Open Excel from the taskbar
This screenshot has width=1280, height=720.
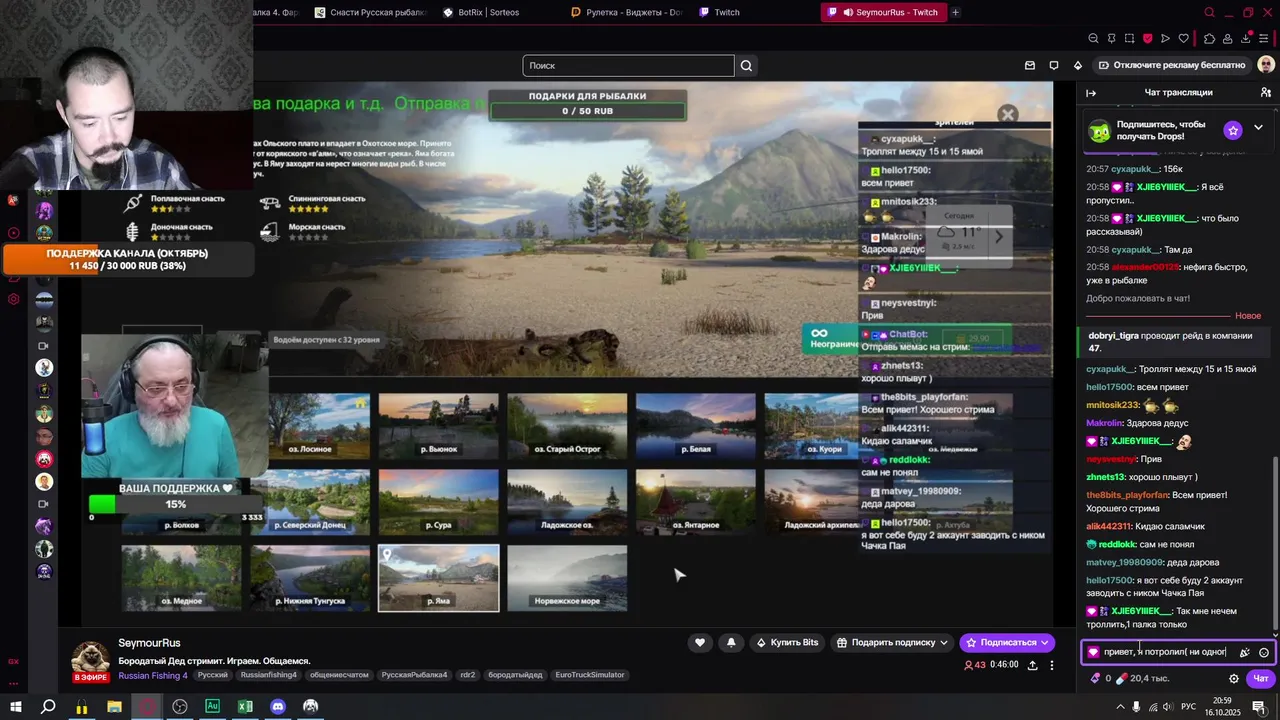coord(245,706)
